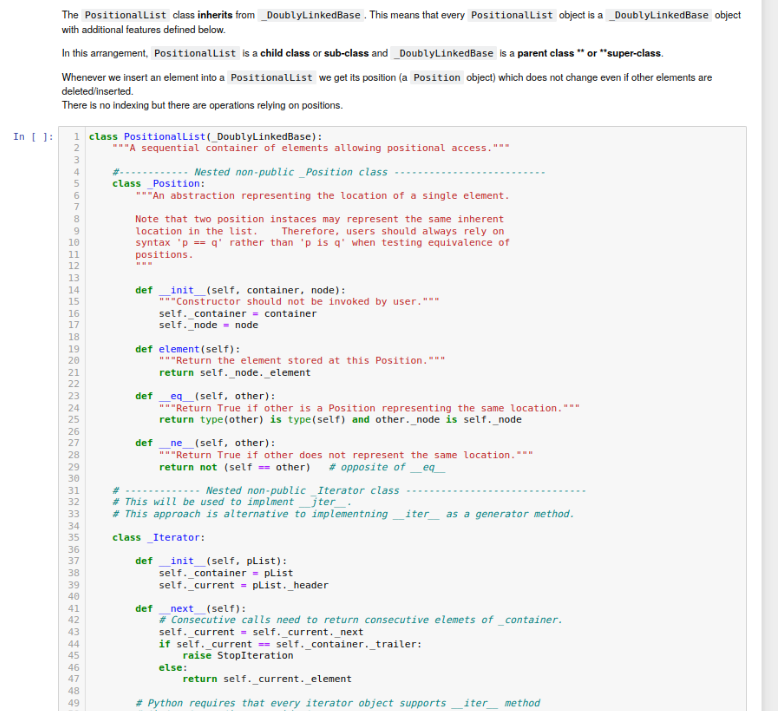Click the line 'self._current = pList._header'
The width and height of the screenshot is (778, 711).
click(x=243, y=585)
